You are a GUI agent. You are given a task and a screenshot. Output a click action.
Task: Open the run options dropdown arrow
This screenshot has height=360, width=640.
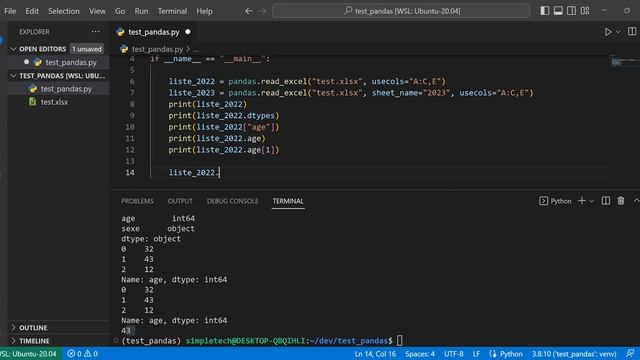[x=618, y=32]
